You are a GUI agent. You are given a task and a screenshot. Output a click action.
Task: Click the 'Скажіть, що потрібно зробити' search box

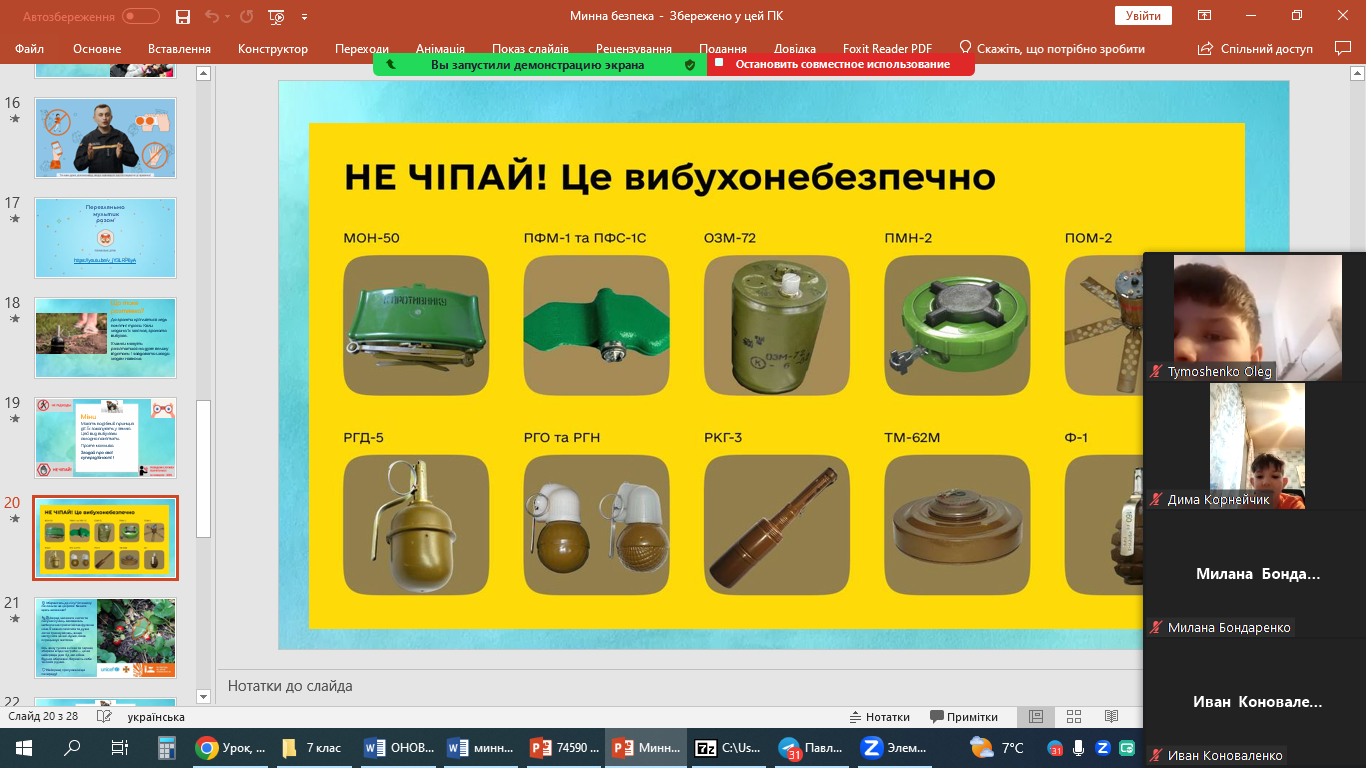coord(1052,48)
